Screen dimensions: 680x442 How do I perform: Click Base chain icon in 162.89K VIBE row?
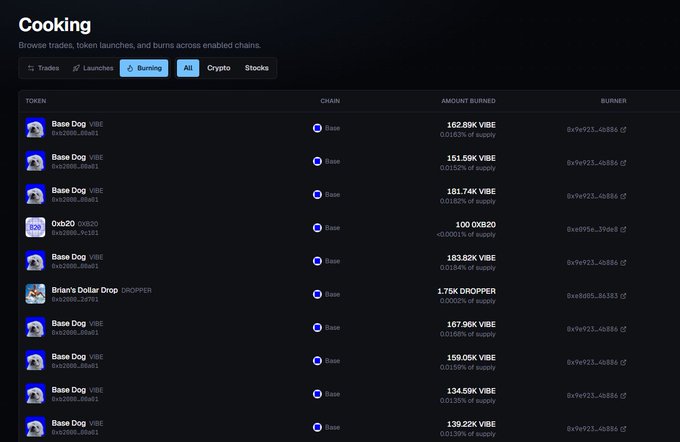[x=317, y=128]
